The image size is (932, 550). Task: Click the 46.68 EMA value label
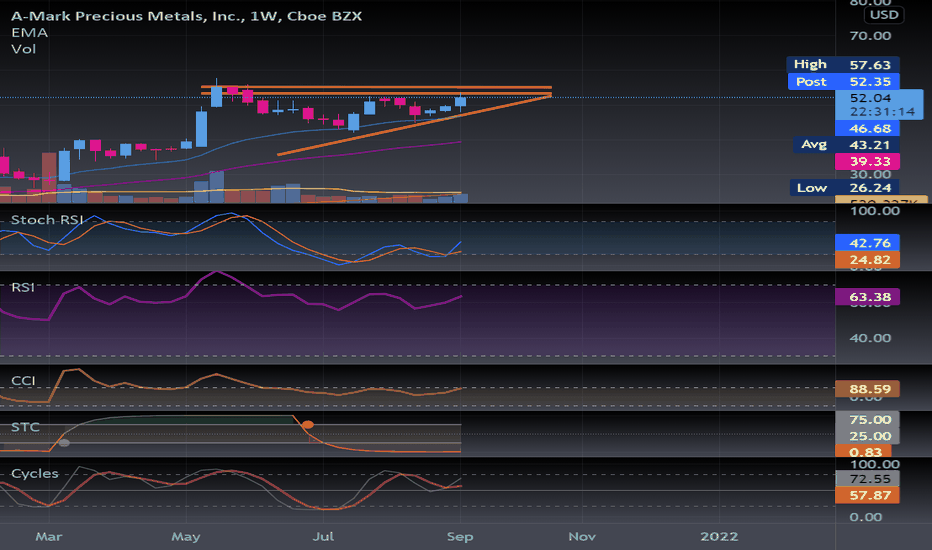867,128
